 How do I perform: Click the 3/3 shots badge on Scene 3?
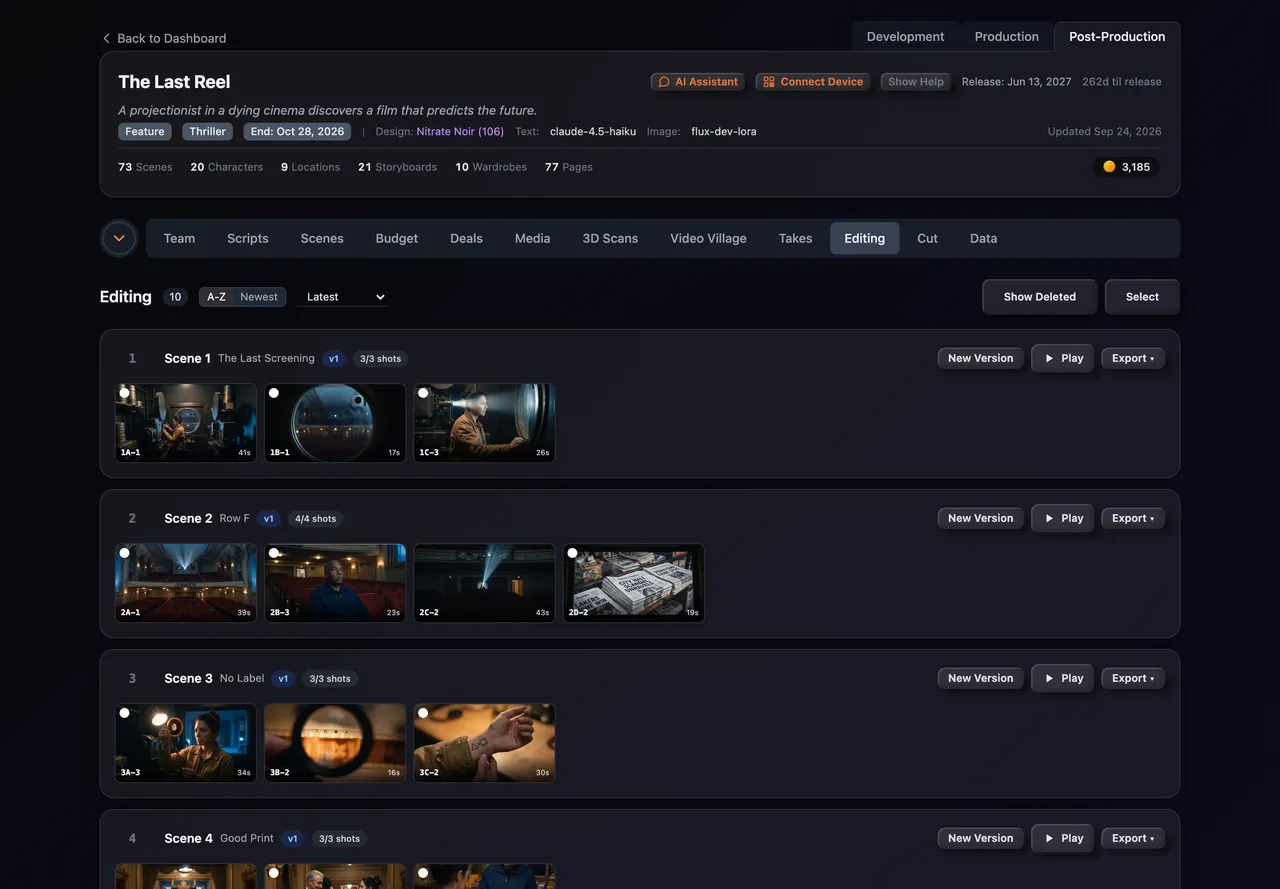pos(330,678)
